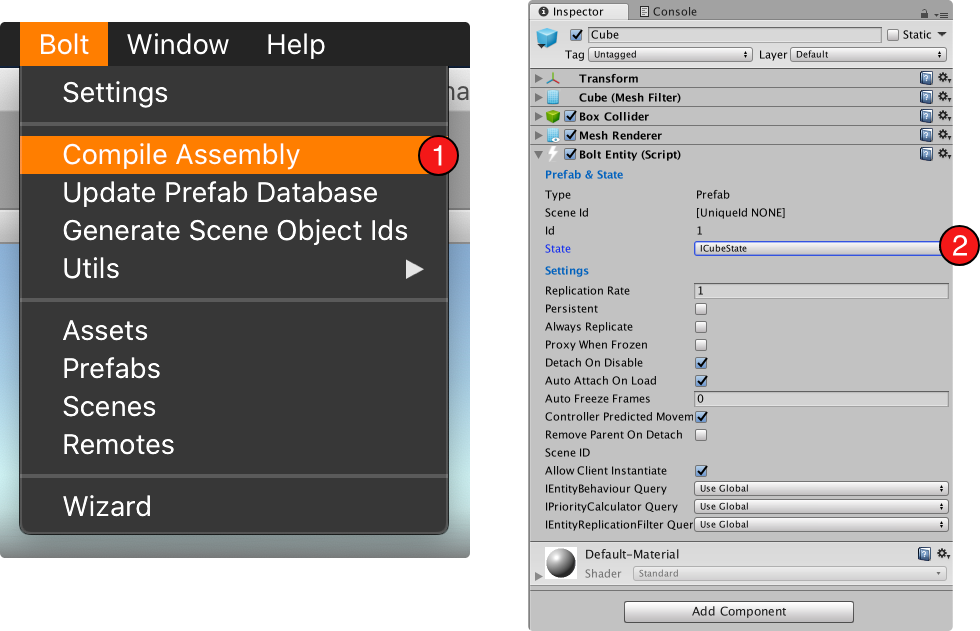Open Transform gear settings menu
This screenshot has width=980, height=631.
[x=944, y=78]
